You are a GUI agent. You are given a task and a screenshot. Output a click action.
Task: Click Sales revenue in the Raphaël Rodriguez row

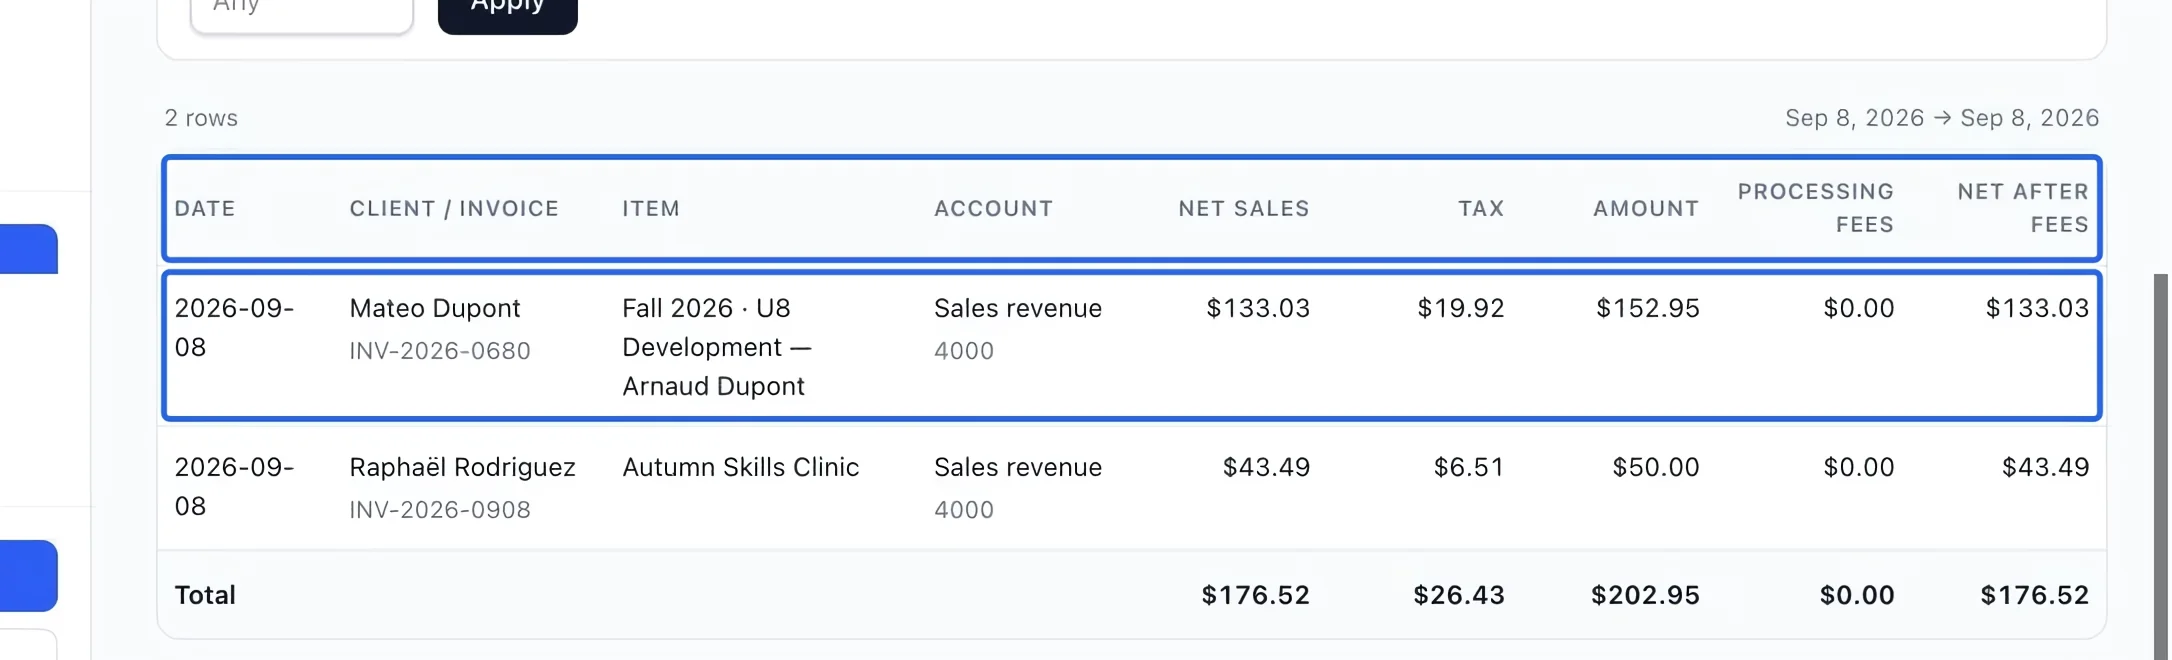pyautogui.click(x=1018, y=467)
